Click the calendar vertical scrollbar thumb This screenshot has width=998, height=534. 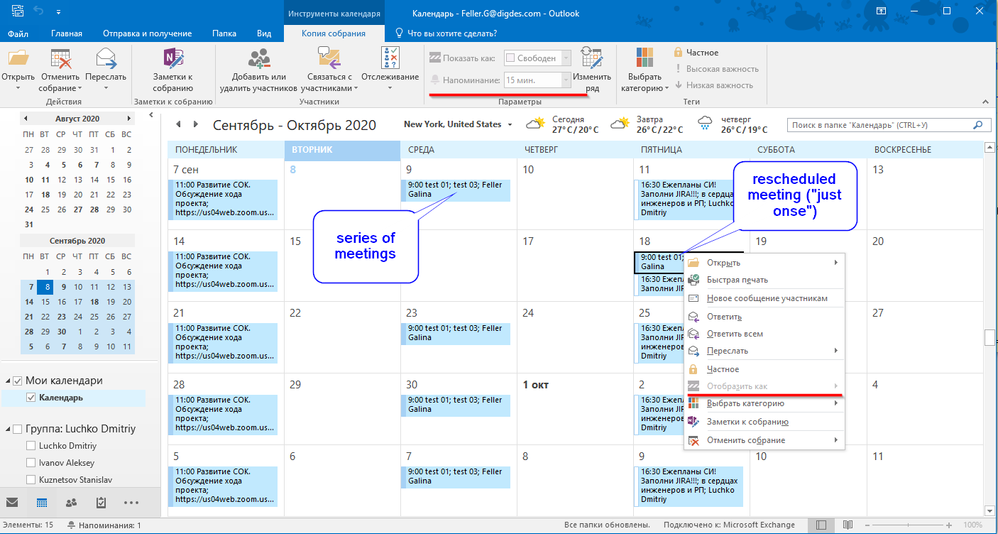tap(988, 337)
